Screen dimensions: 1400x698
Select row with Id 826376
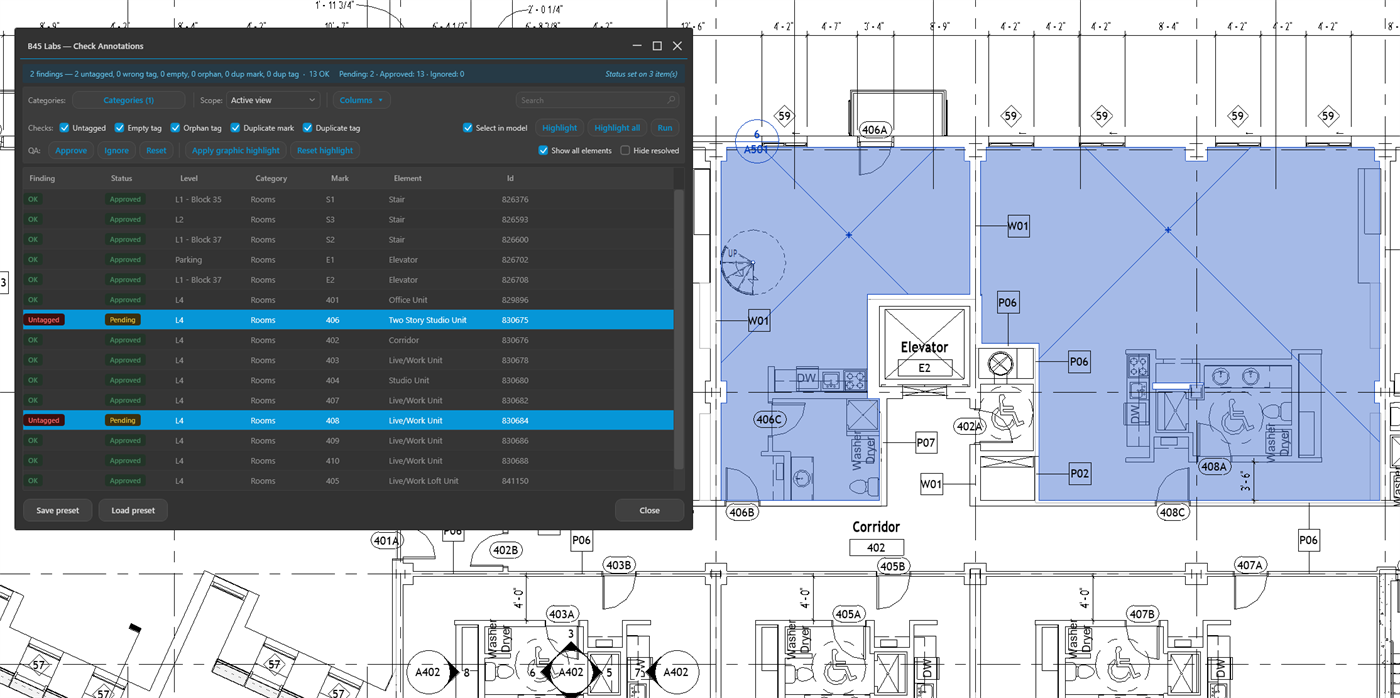348,200
